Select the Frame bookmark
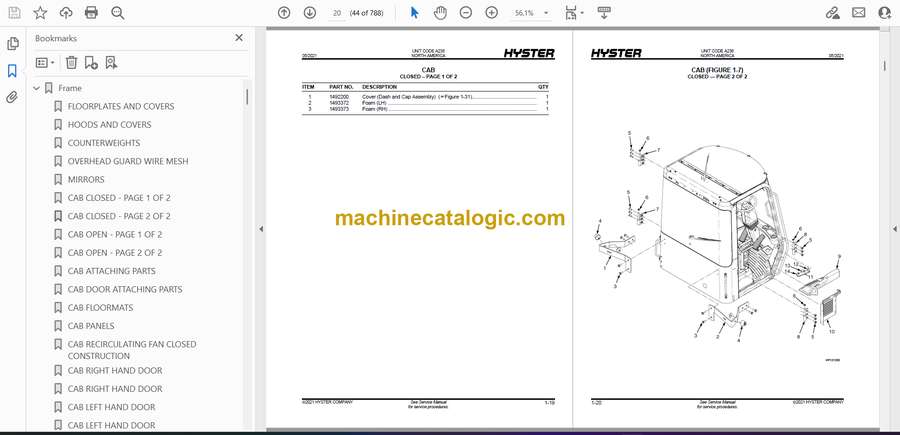Image resolution: width=900 pixels, height=435 pixels. [69, 88]
